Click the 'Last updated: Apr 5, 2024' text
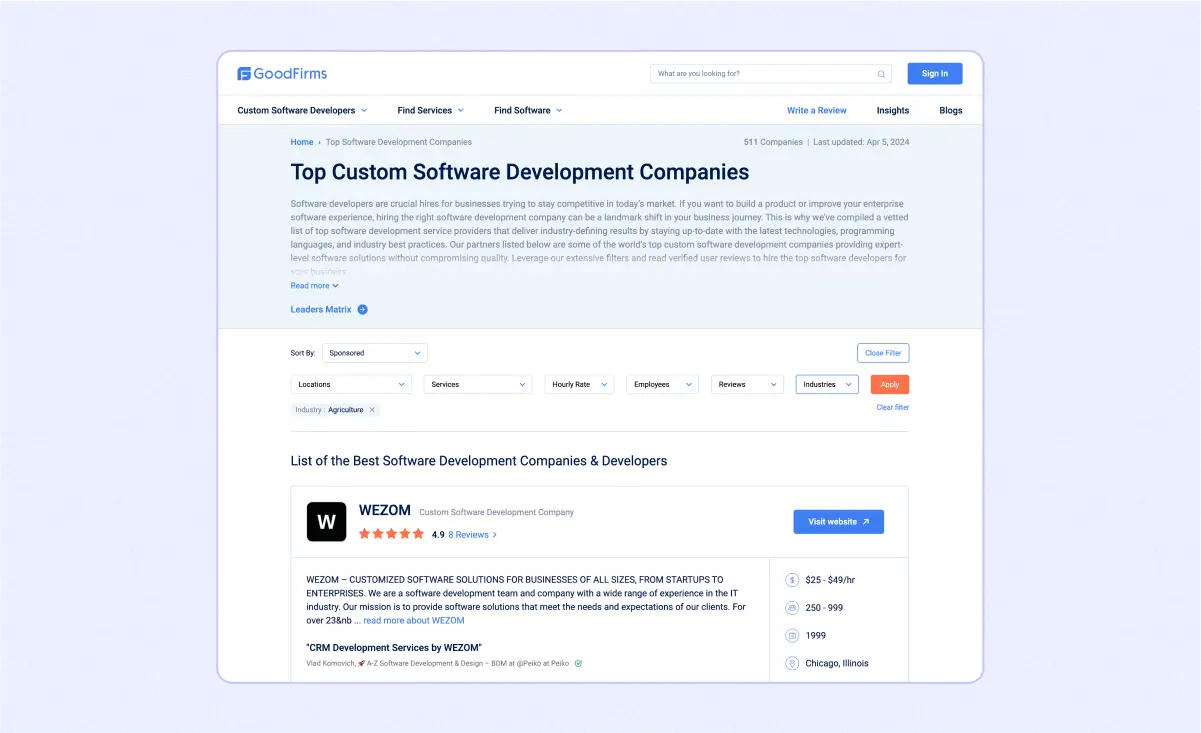 coord(861,142)
